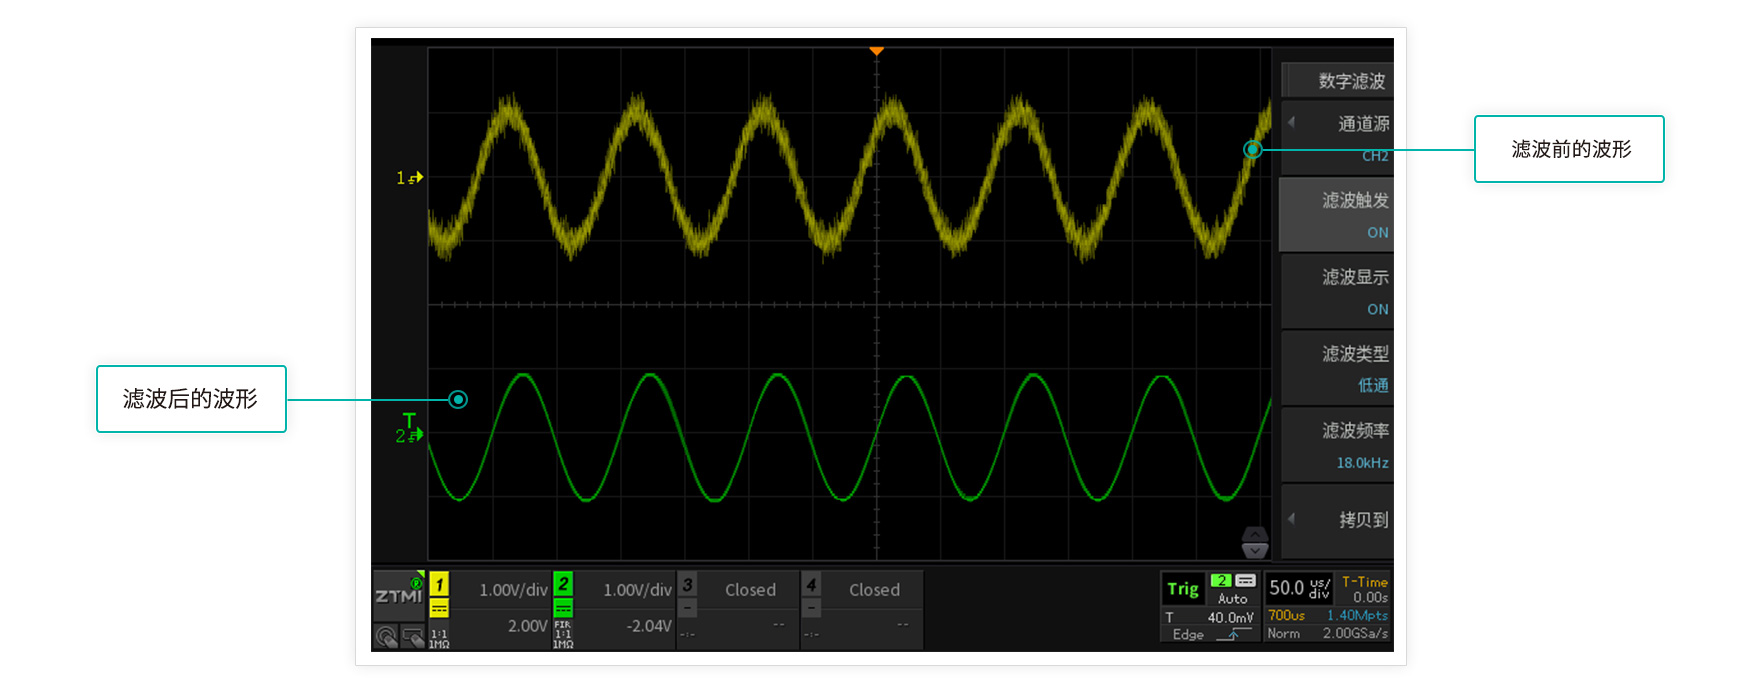Click the screen-touch icon right of gesture icon
The image size is (1760, 700).
point(412,636)
